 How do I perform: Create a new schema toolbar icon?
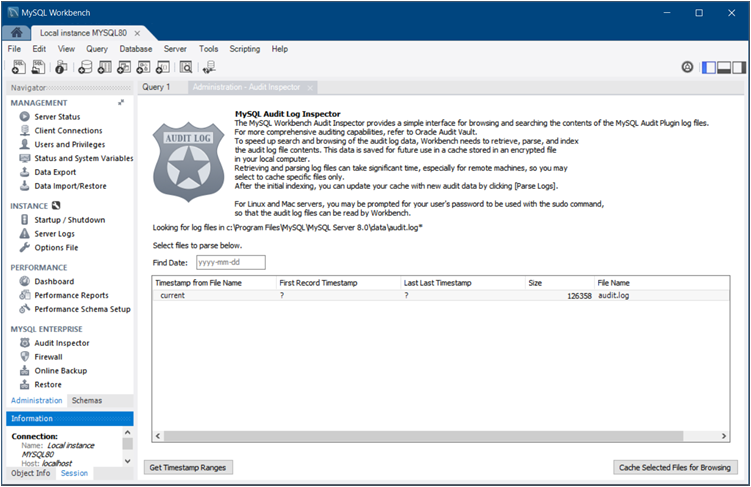85,67
